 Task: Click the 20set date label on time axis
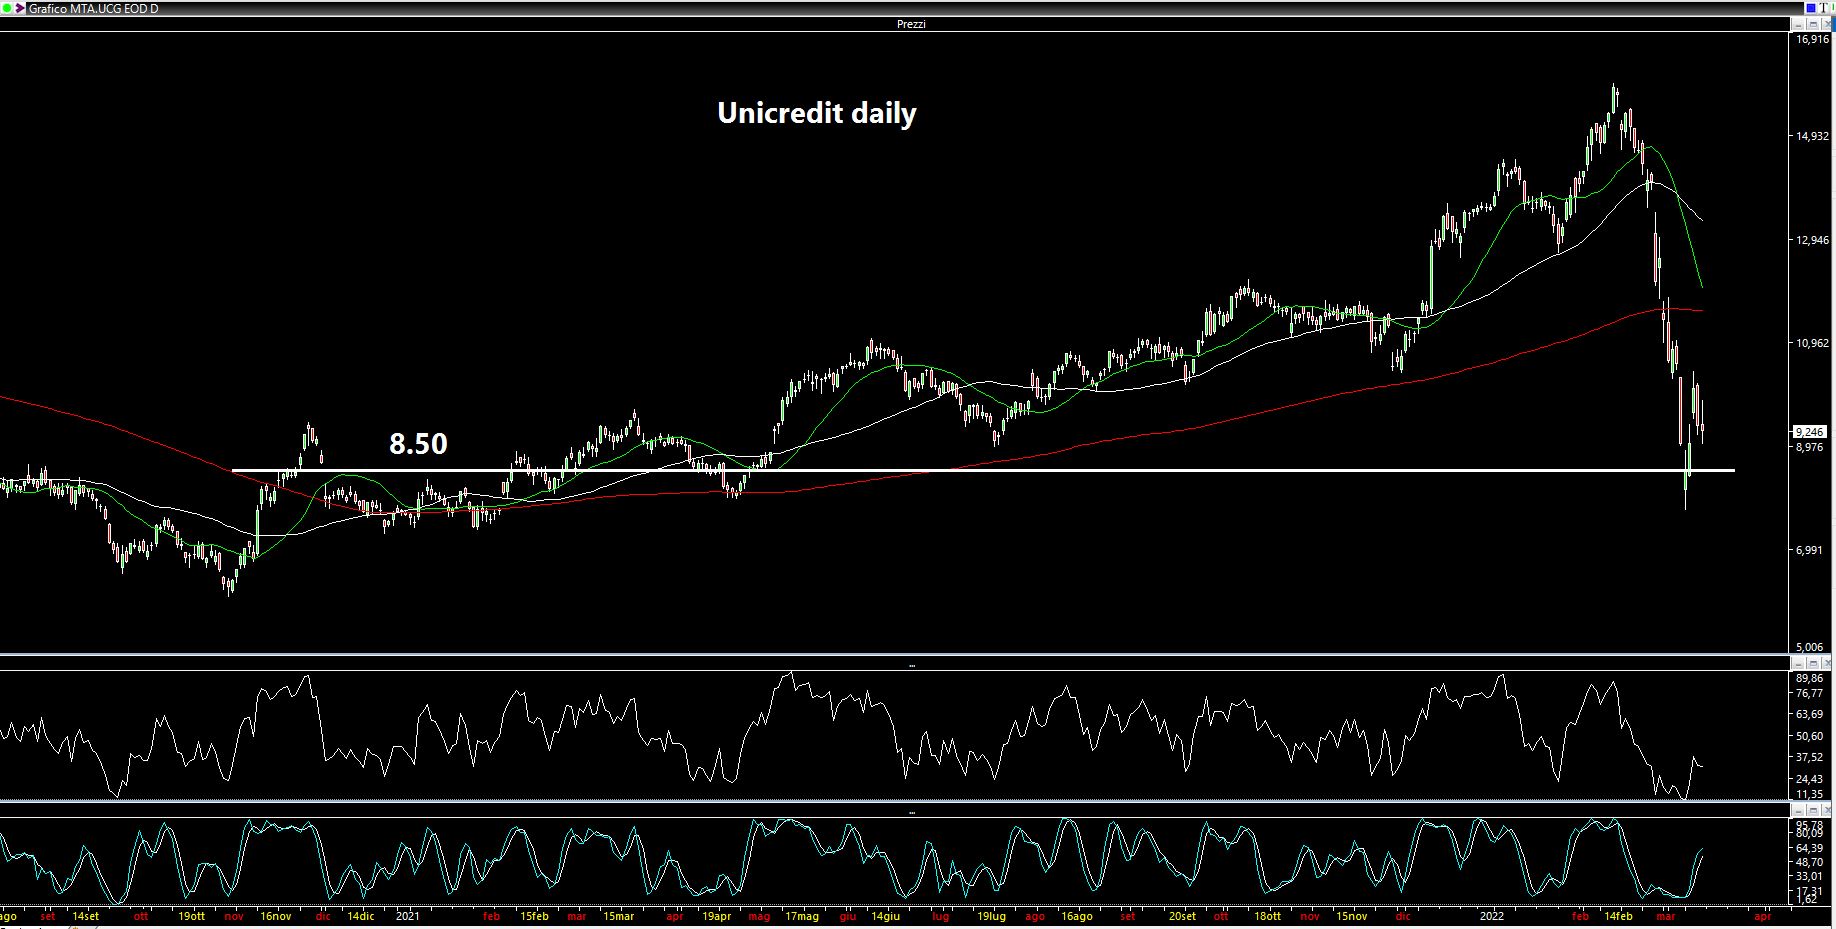pyautogui.click(x=1182, y=916)
